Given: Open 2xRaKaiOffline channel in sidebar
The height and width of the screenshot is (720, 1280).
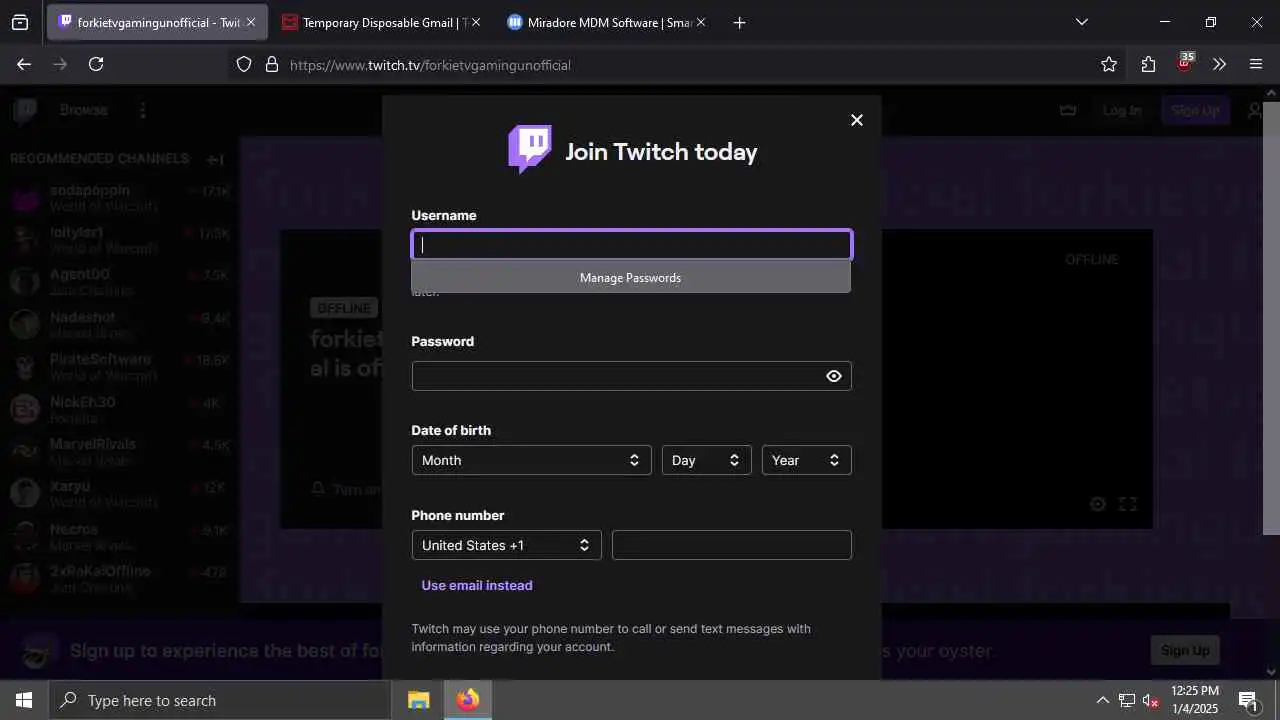Looking at the screenshot, I should pos(120,578).
